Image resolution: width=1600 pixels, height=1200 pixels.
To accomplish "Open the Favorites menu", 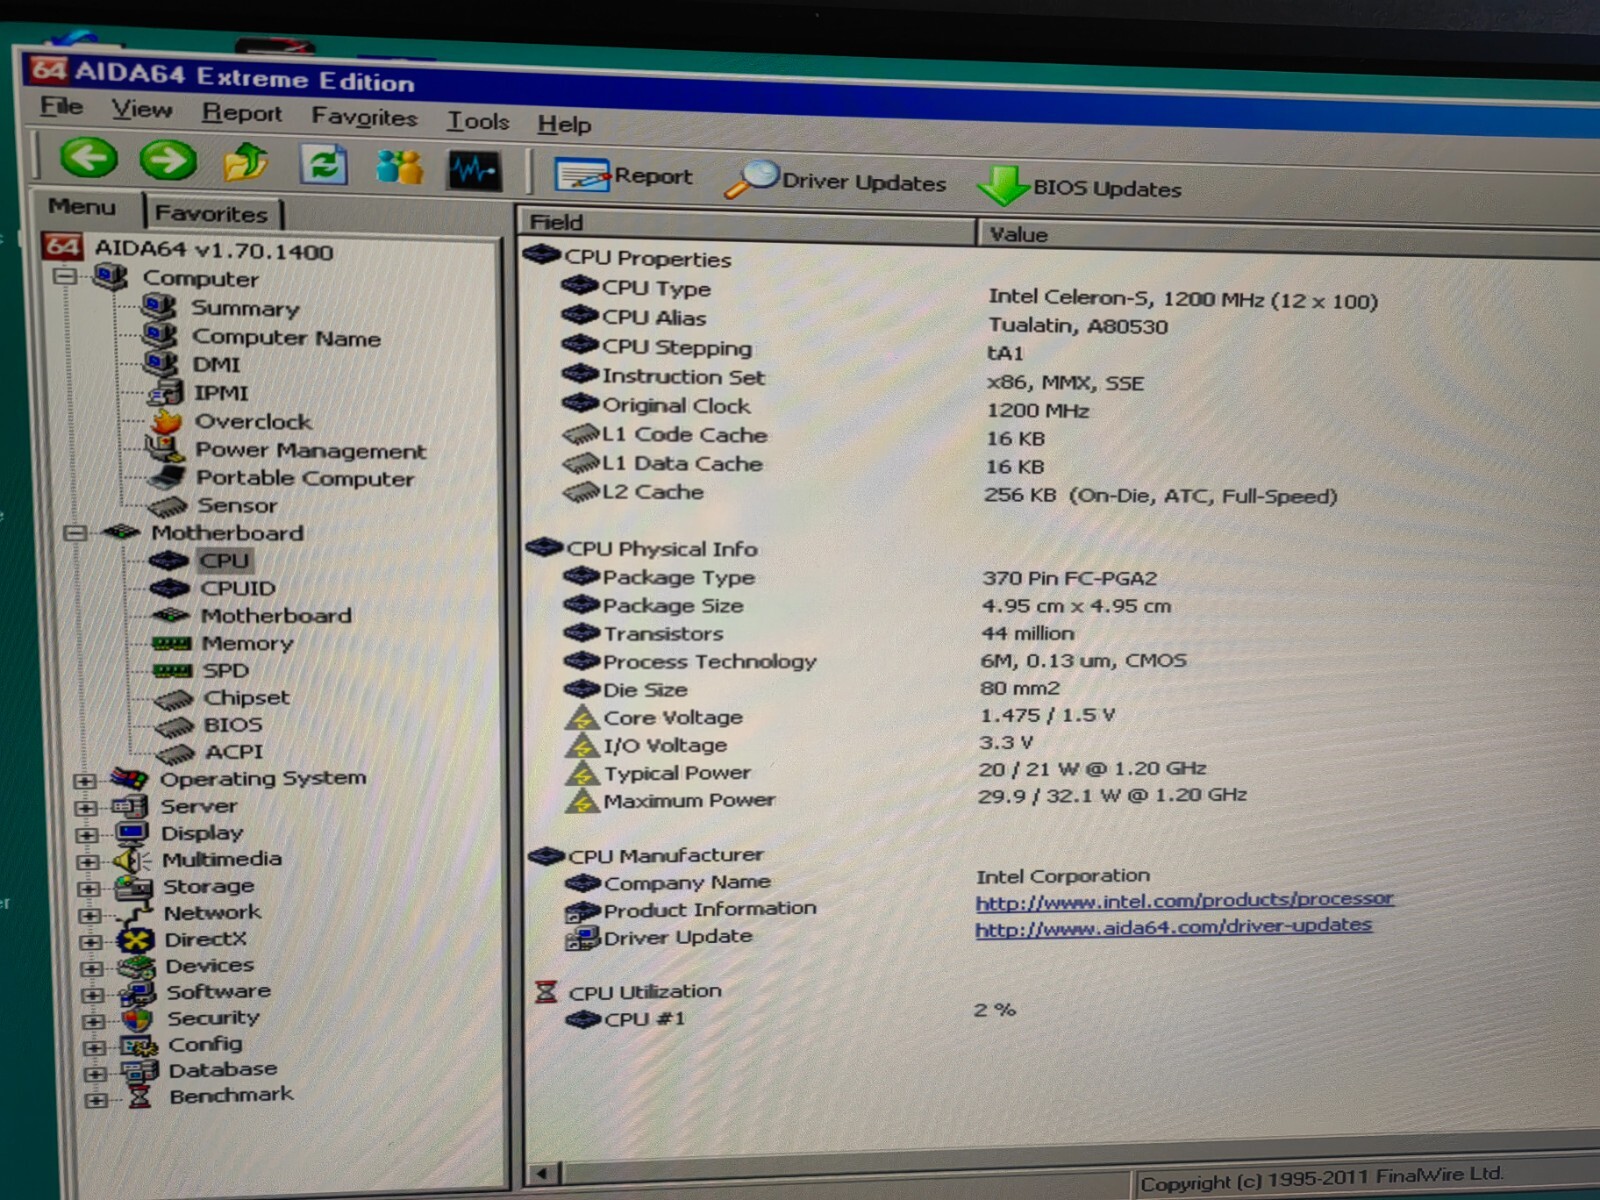I will (x=364, y=117).
